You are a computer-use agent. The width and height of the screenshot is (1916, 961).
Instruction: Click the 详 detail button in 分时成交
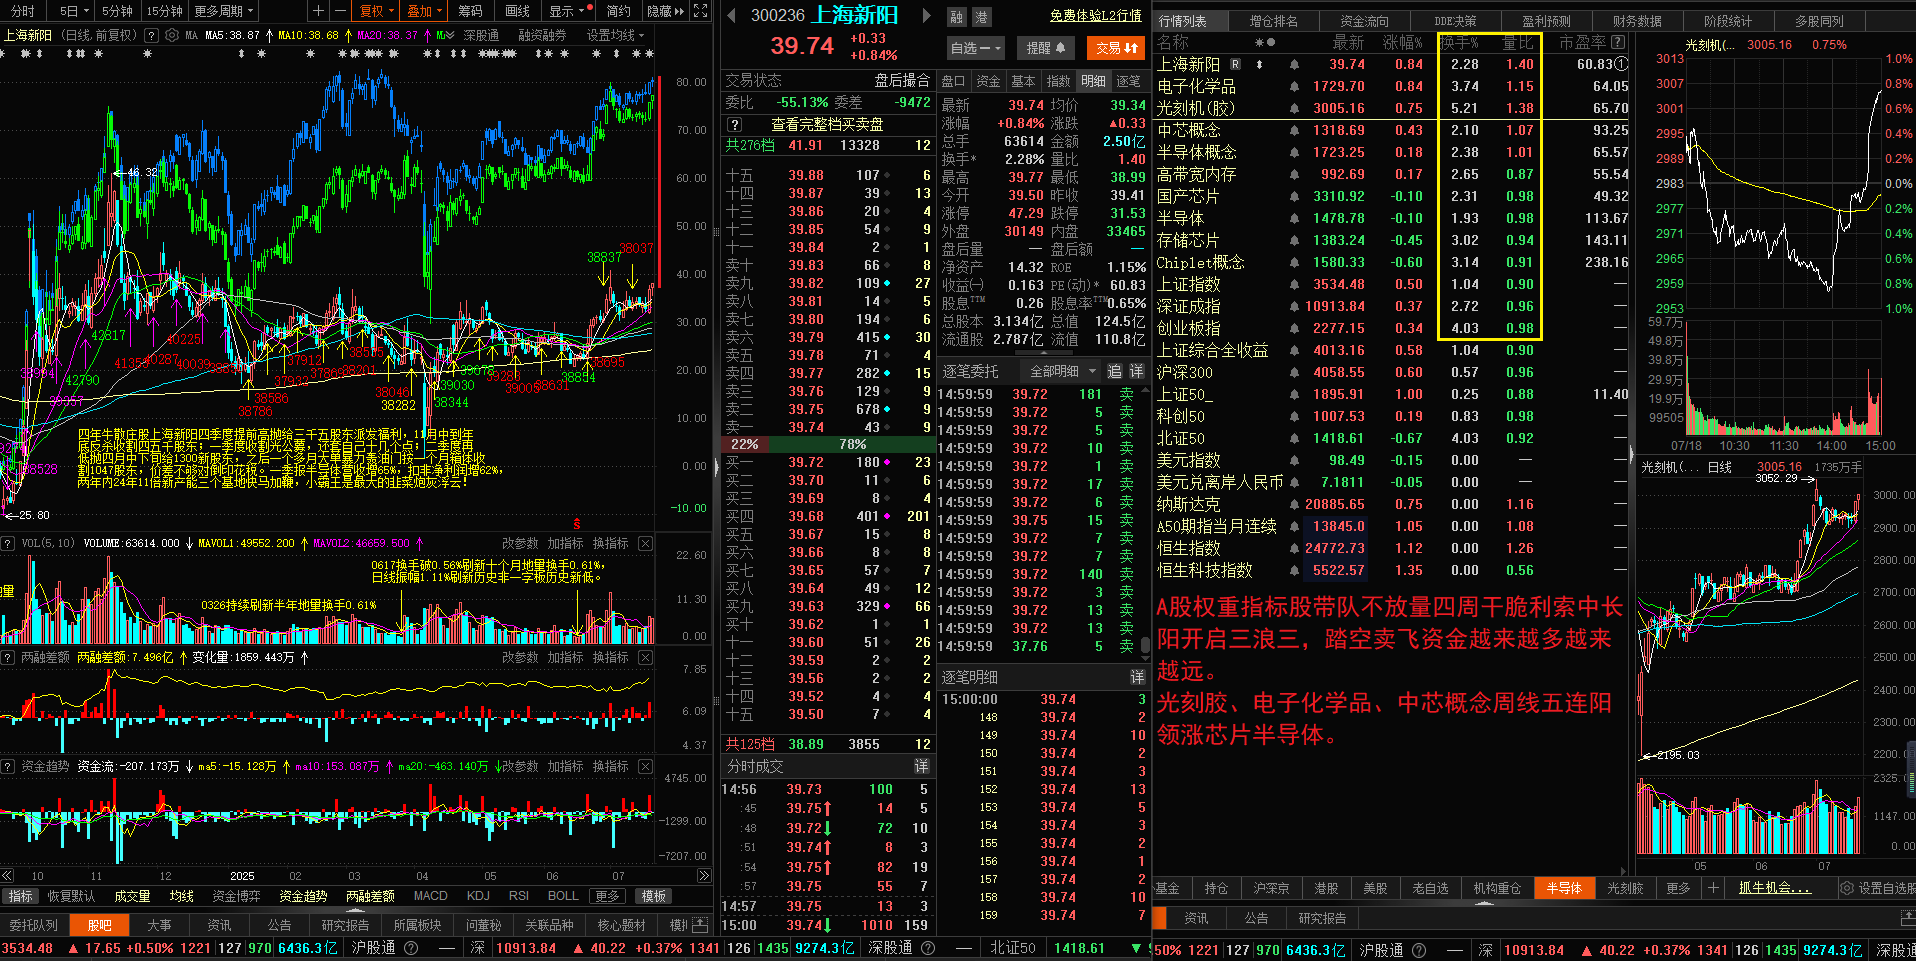pyautogui.click(x=921, y=766)
